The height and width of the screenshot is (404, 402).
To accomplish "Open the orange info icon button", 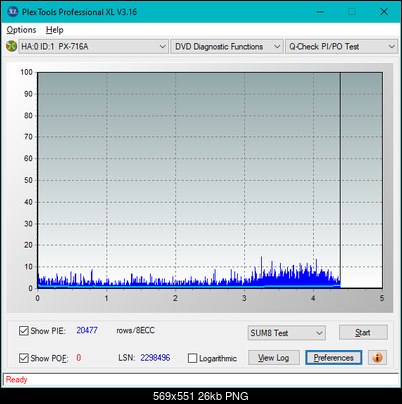I will click(x=377, y=358).
